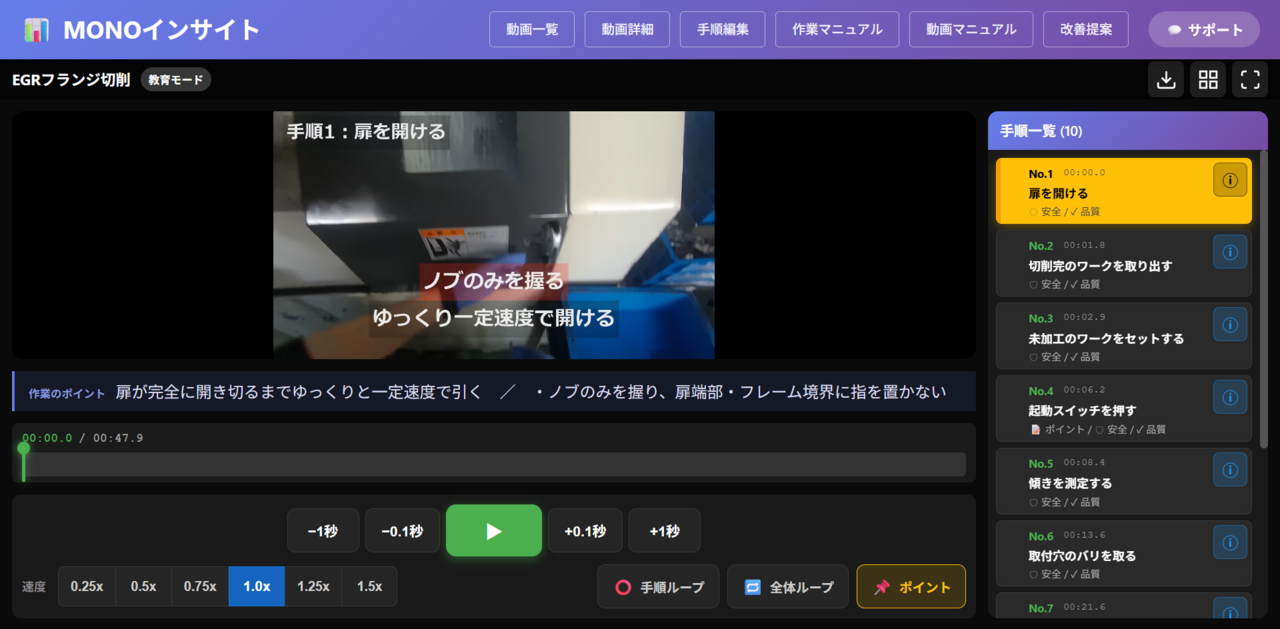
Task: Toggle the ポイント pin button
Action: pos(911,587)
